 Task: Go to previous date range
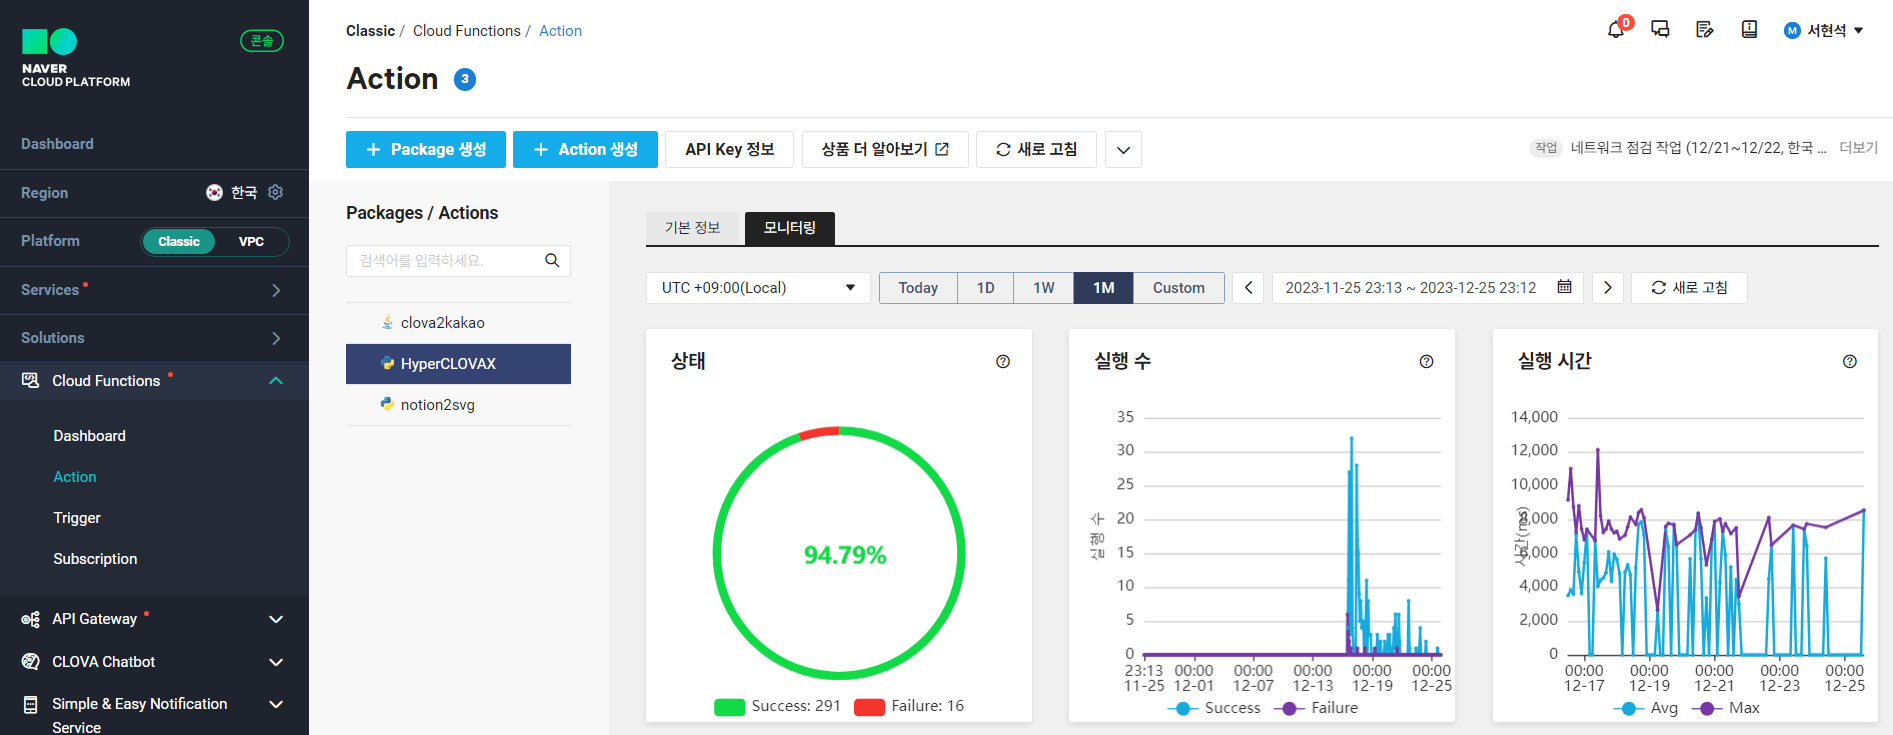click(x=1248, y=288)
